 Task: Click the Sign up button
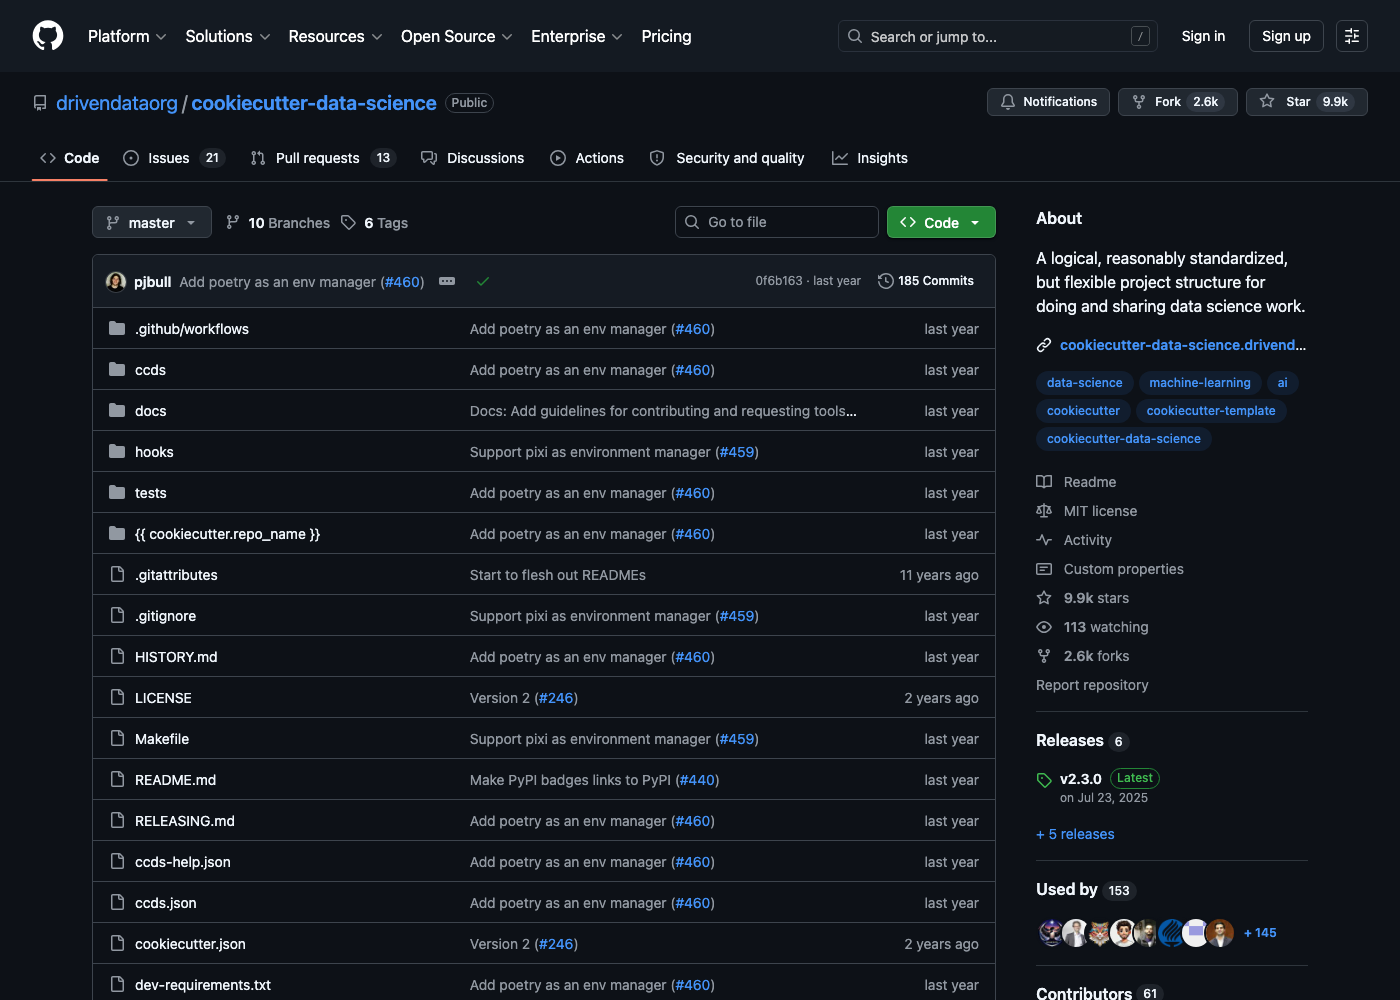coord(1286,36)
